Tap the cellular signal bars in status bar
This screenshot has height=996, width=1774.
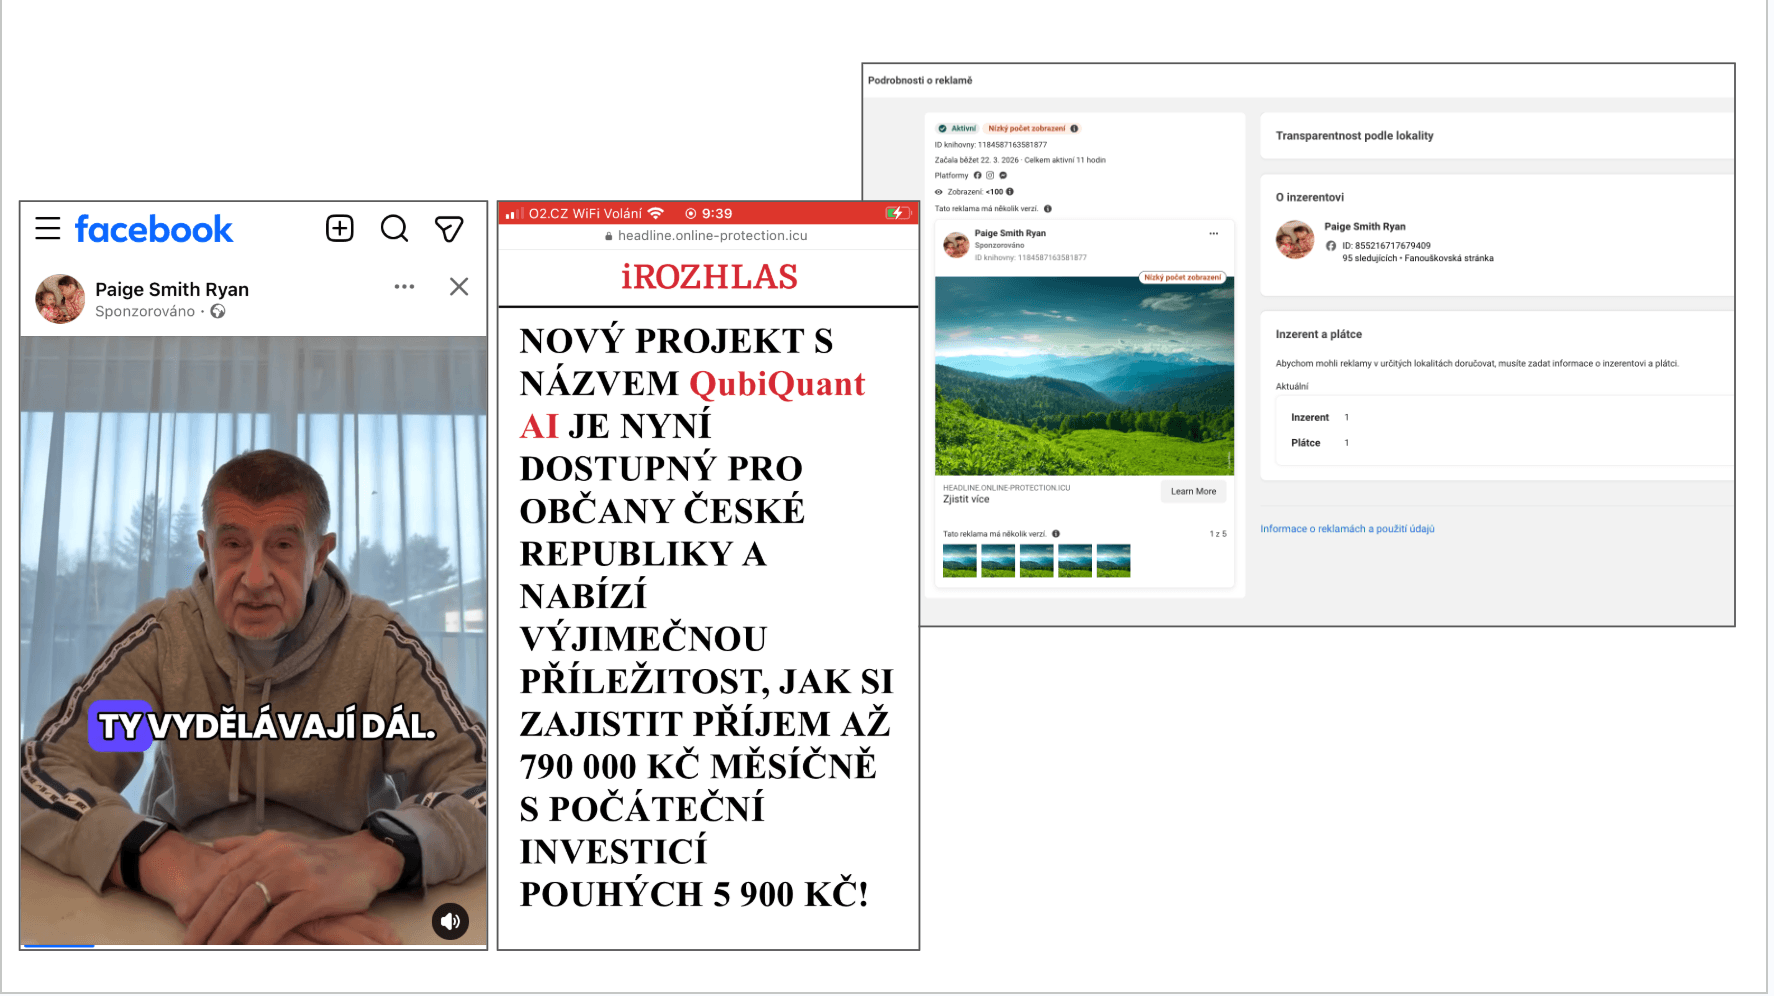coord(514,213)
